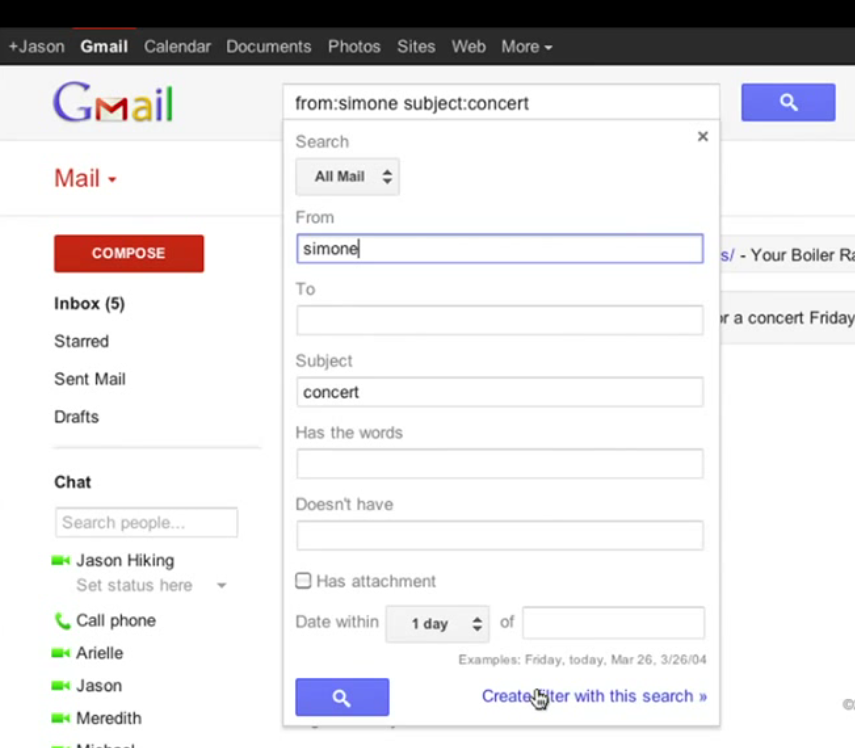
Task: Open Sites from the top bar
Action: 416,47
